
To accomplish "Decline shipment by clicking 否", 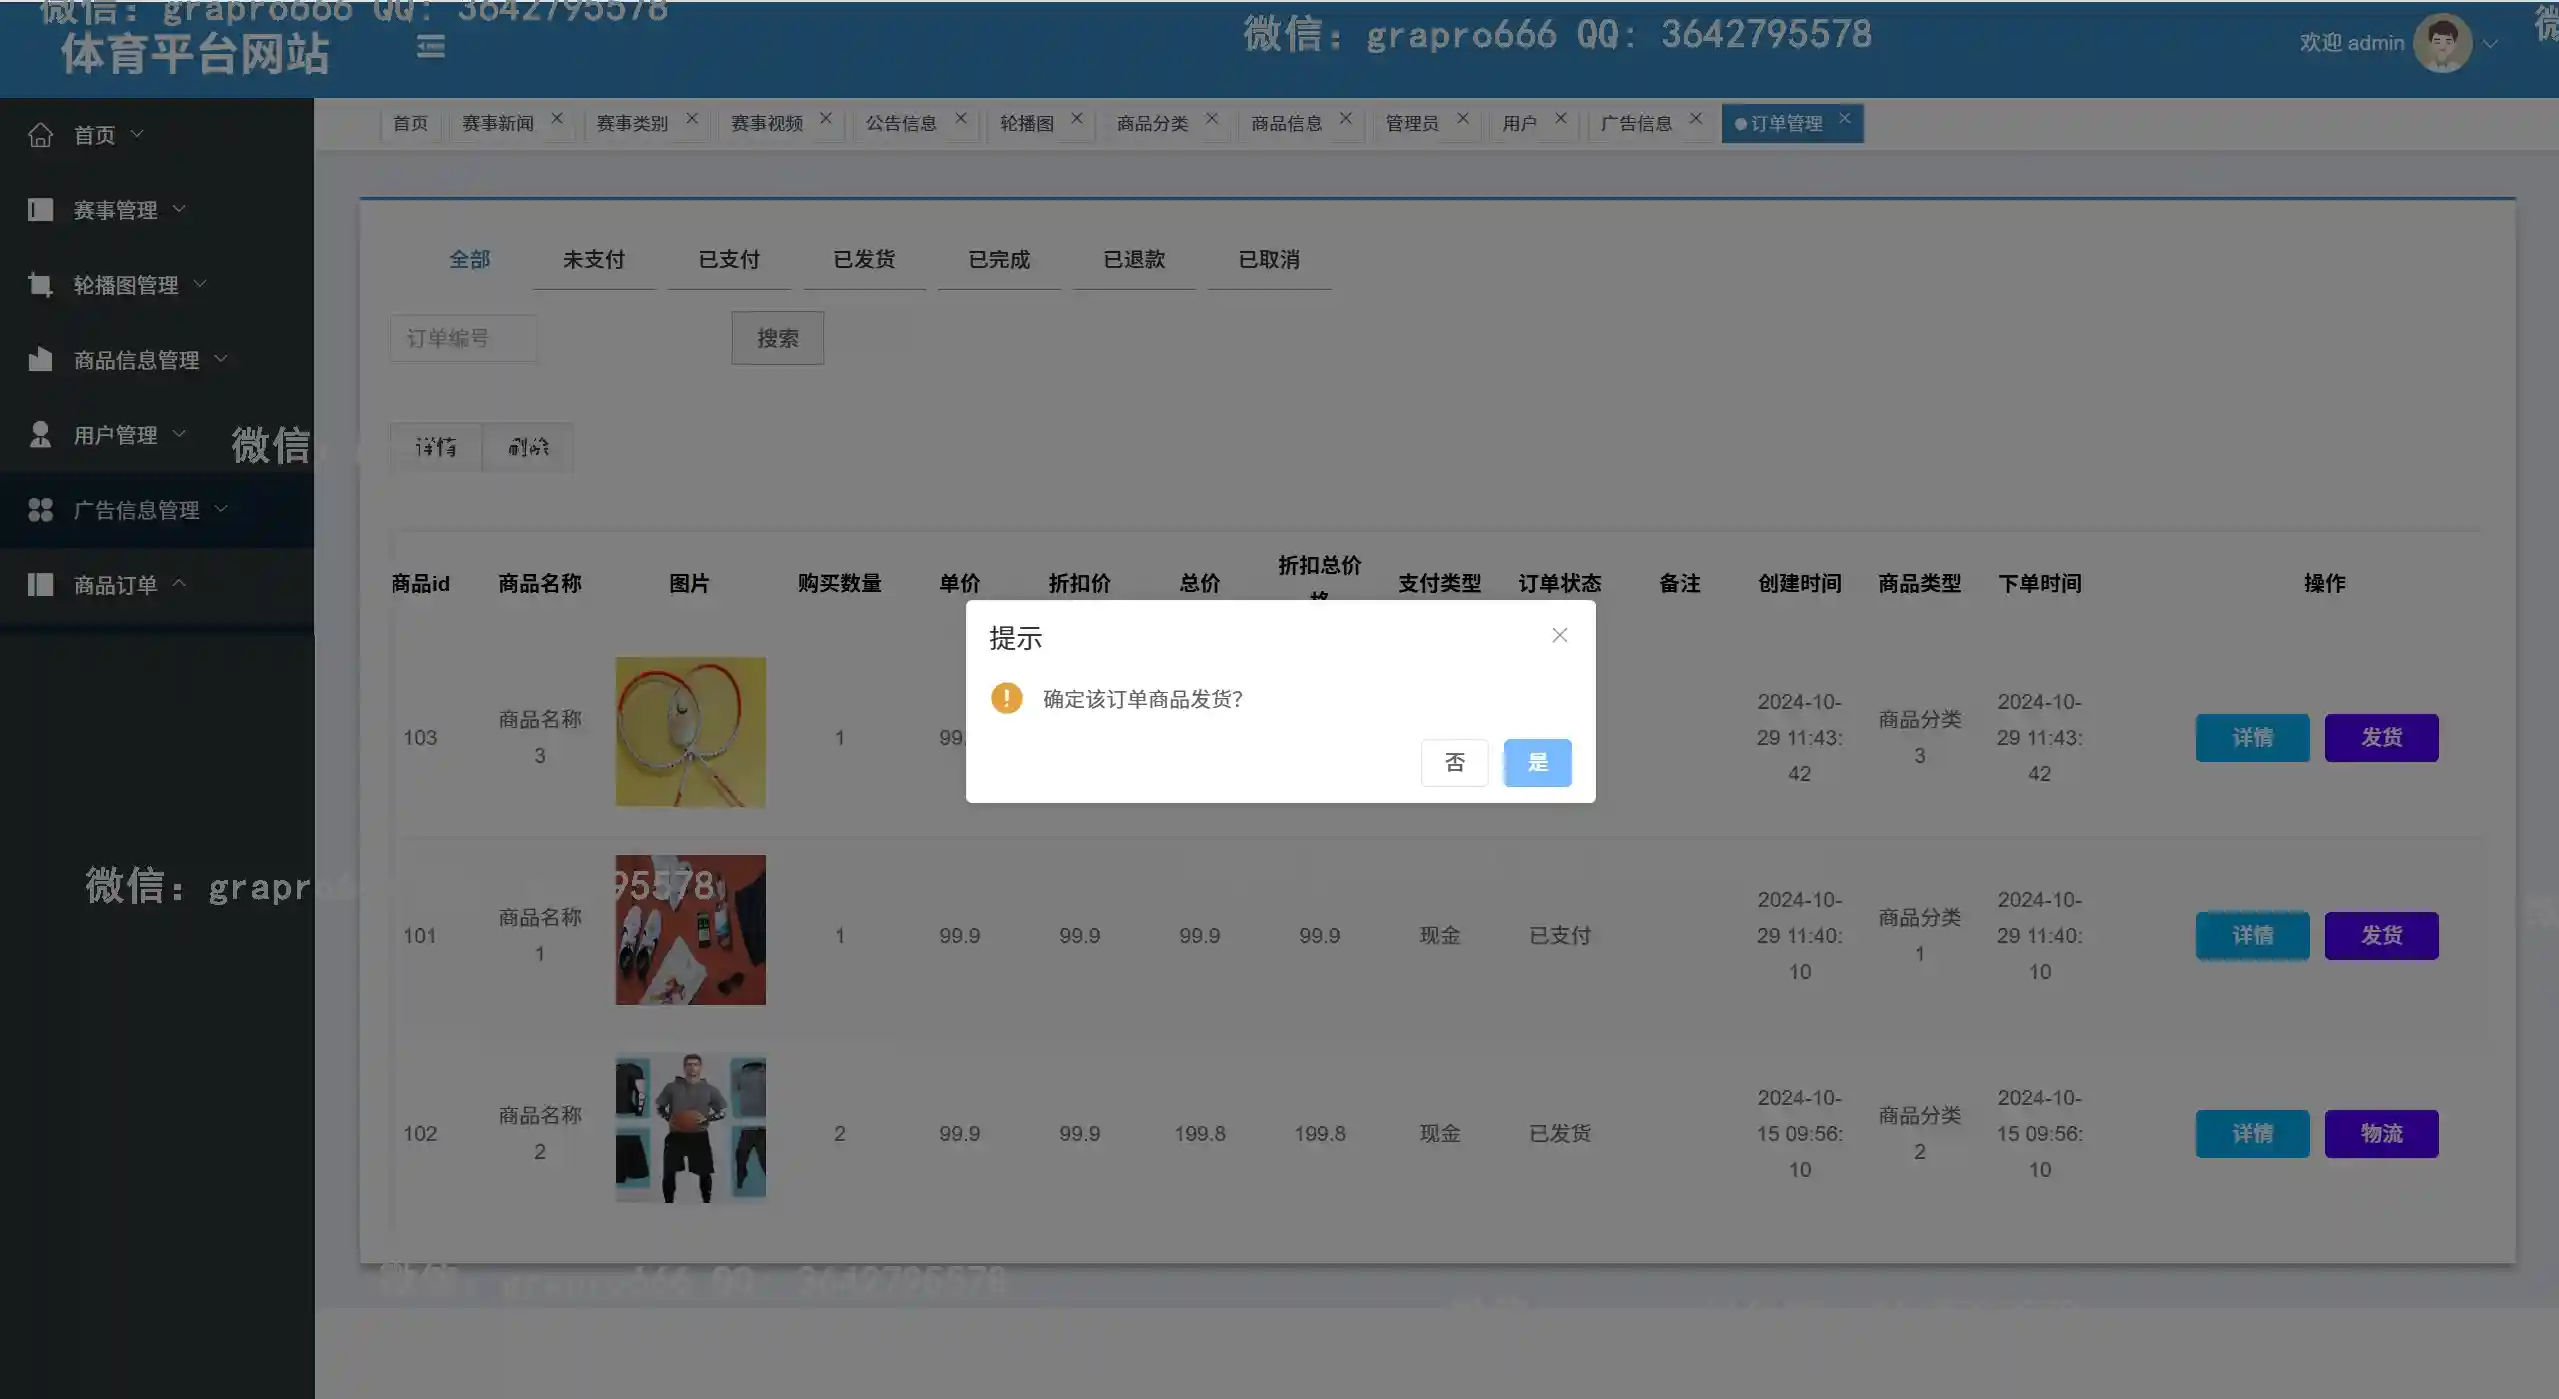I will click(1455, 763).
